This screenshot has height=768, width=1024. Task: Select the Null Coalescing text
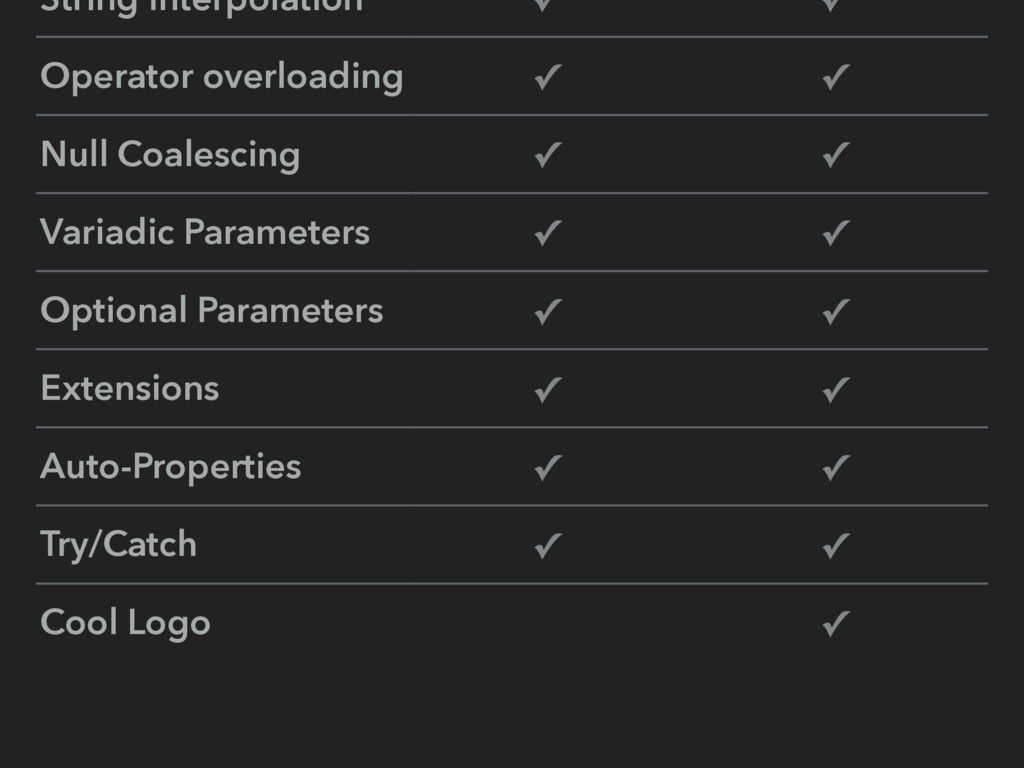coord(170,155)
